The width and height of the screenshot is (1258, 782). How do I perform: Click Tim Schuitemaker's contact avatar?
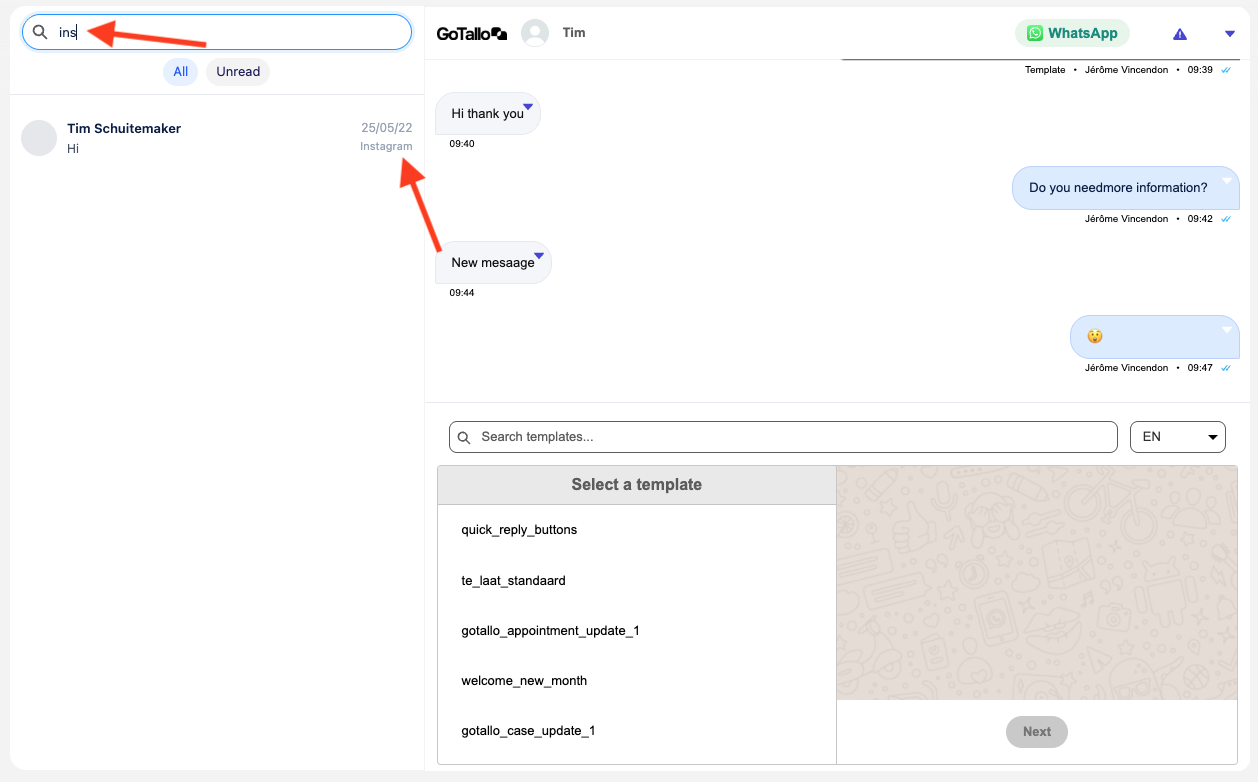click(x=38, y=138)
